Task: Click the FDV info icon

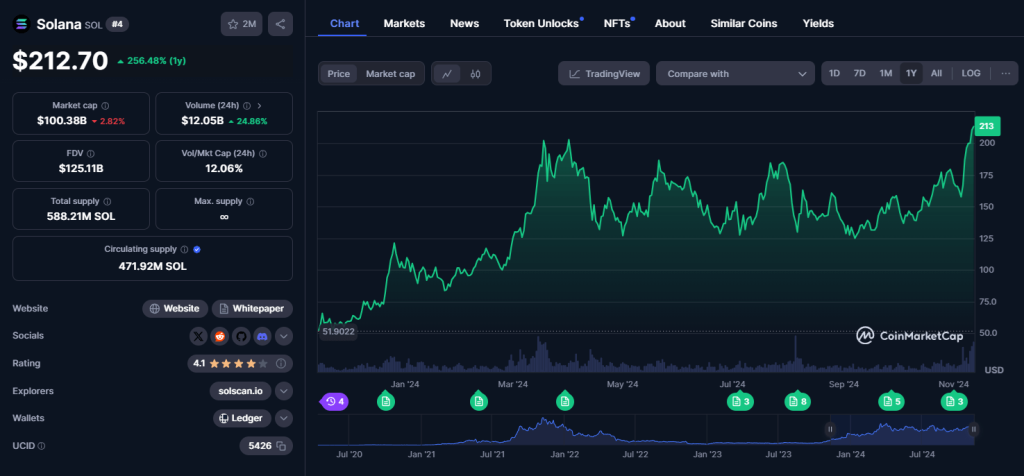Action: (x=90, y=153)
